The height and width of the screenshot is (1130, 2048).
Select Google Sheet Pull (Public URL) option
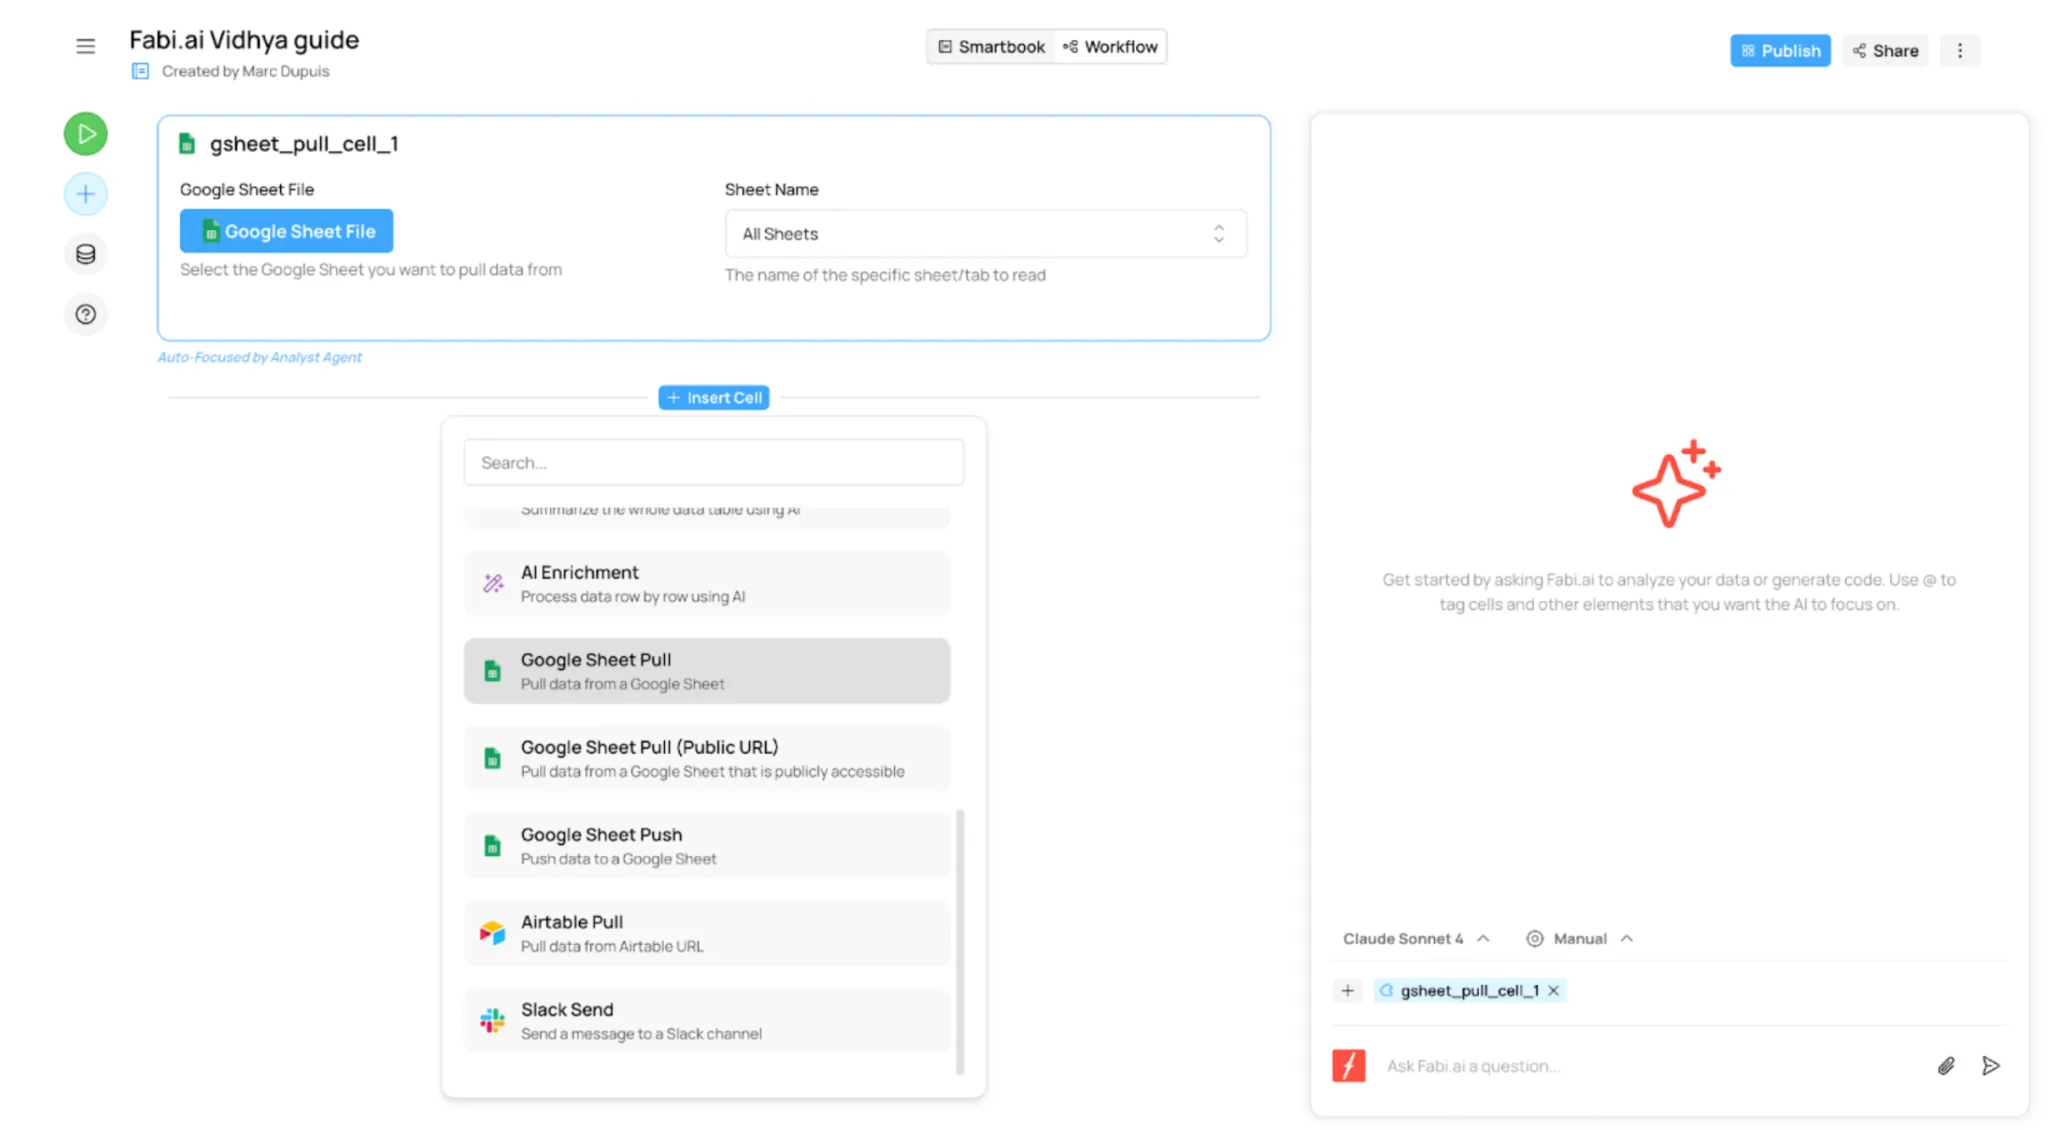[707, 758]
